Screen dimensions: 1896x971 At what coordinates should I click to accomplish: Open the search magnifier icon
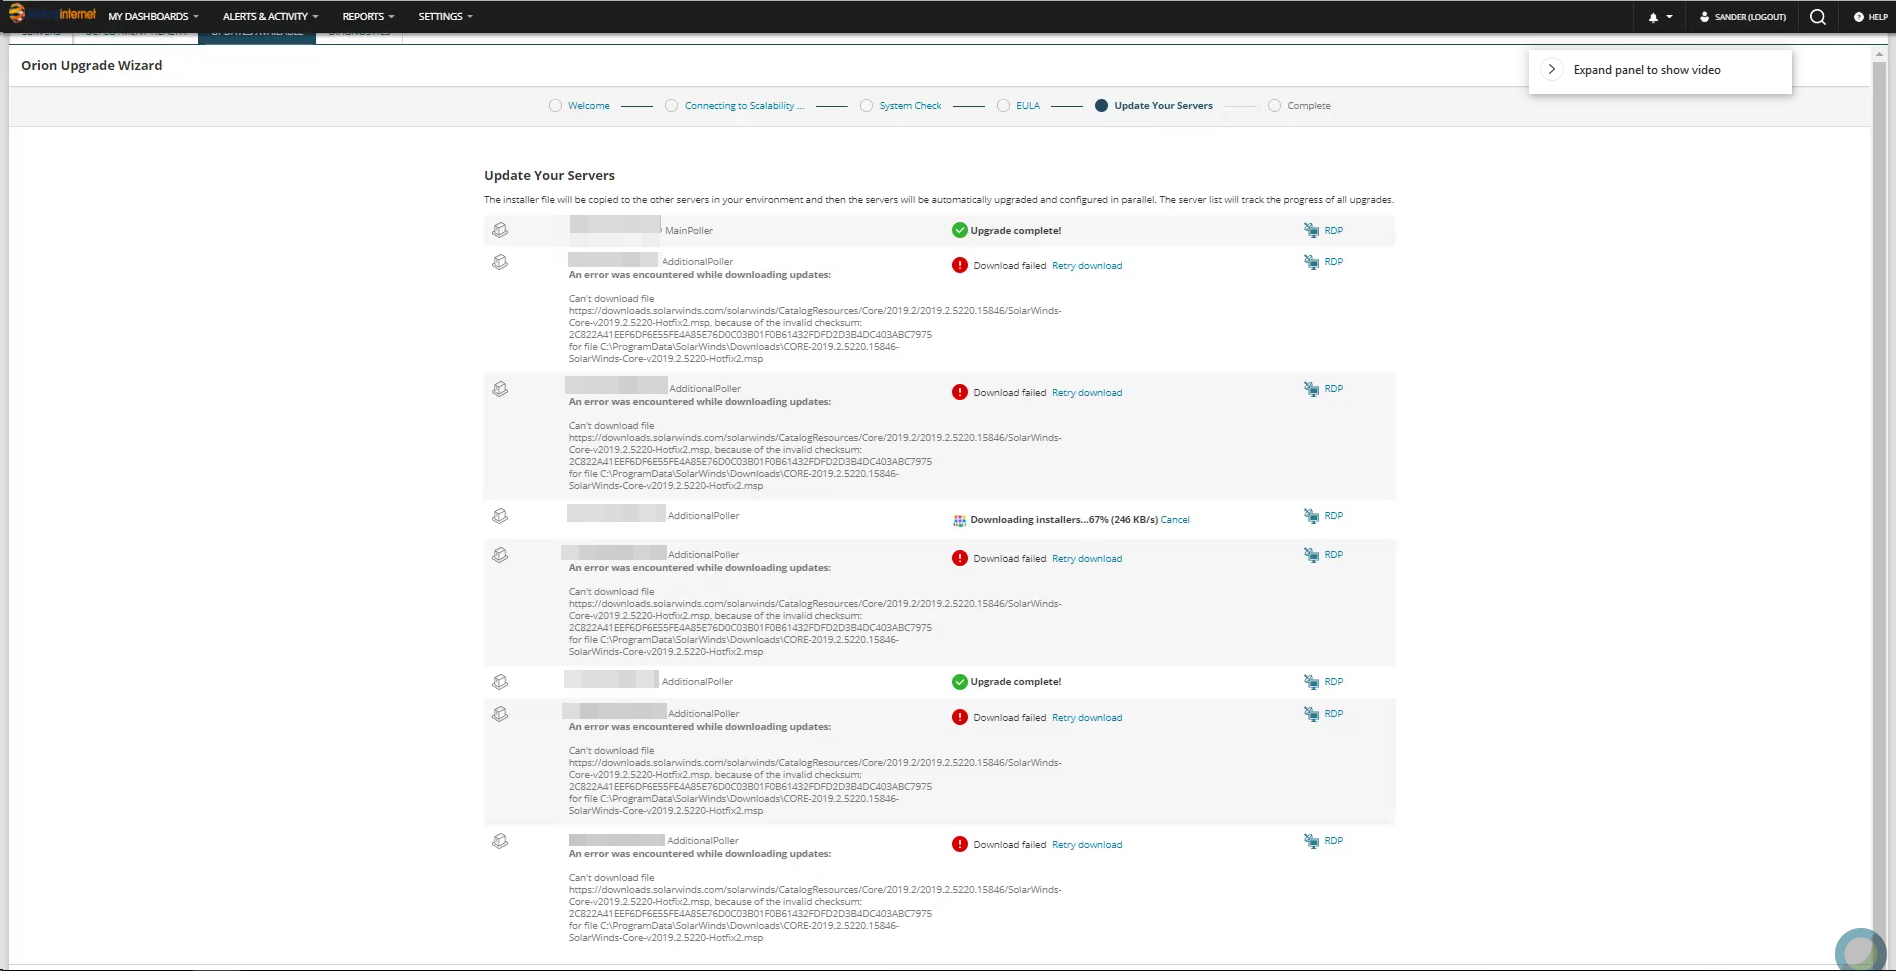click(1818, 17)
